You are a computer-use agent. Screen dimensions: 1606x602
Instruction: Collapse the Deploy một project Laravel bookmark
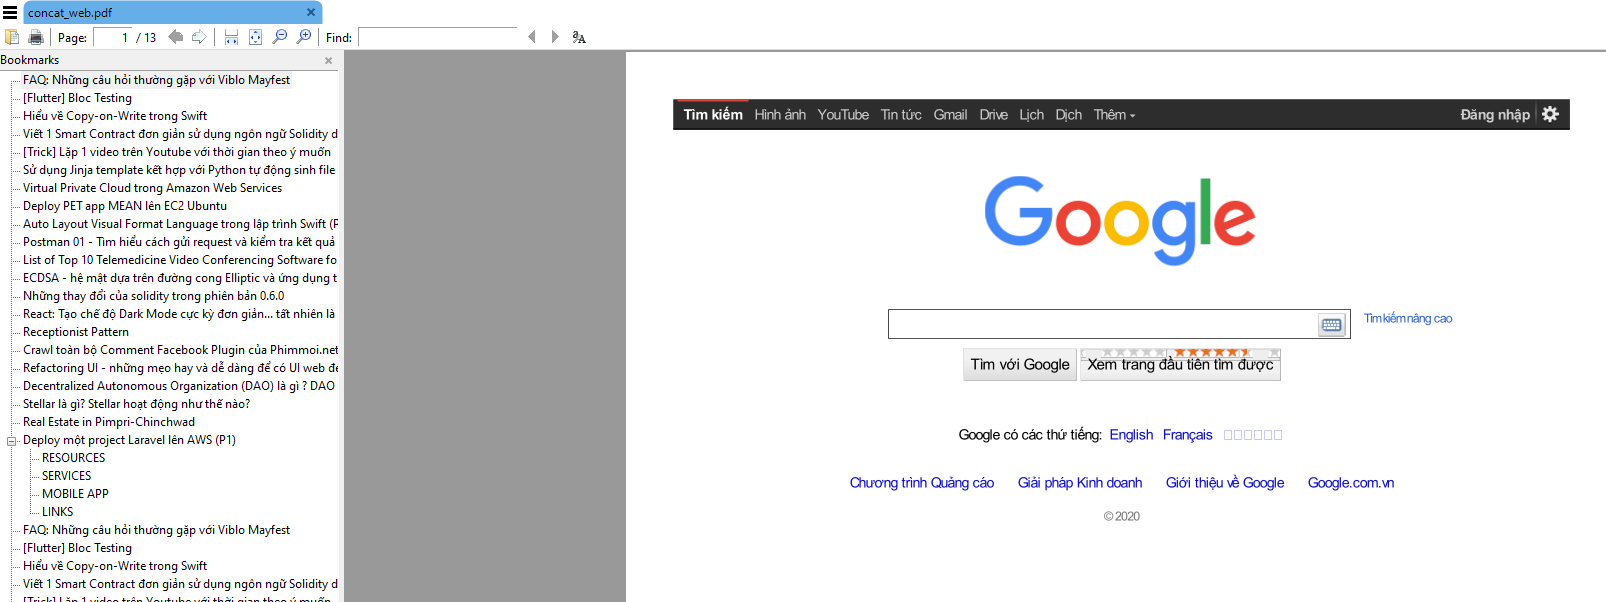coord(12,440)
